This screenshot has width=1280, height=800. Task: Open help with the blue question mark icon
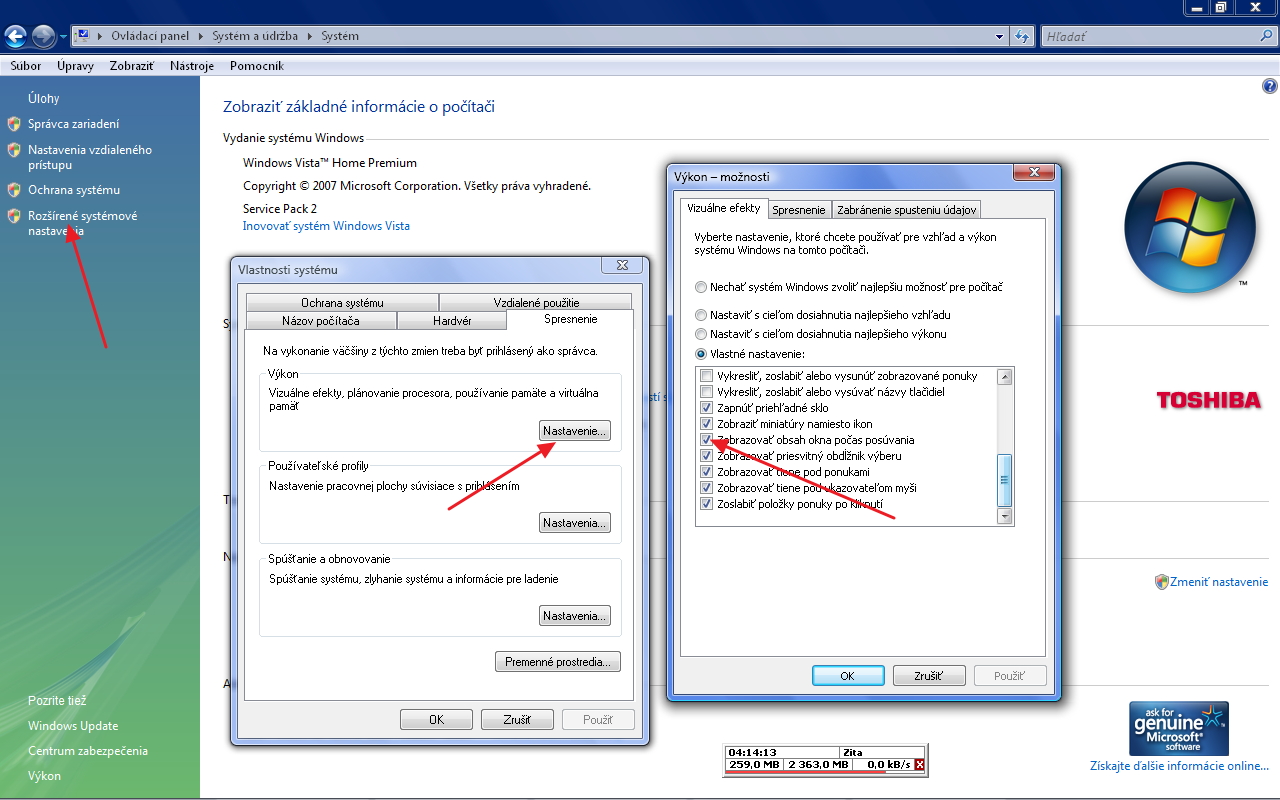pyautogui.click(x=1270, y=87)
